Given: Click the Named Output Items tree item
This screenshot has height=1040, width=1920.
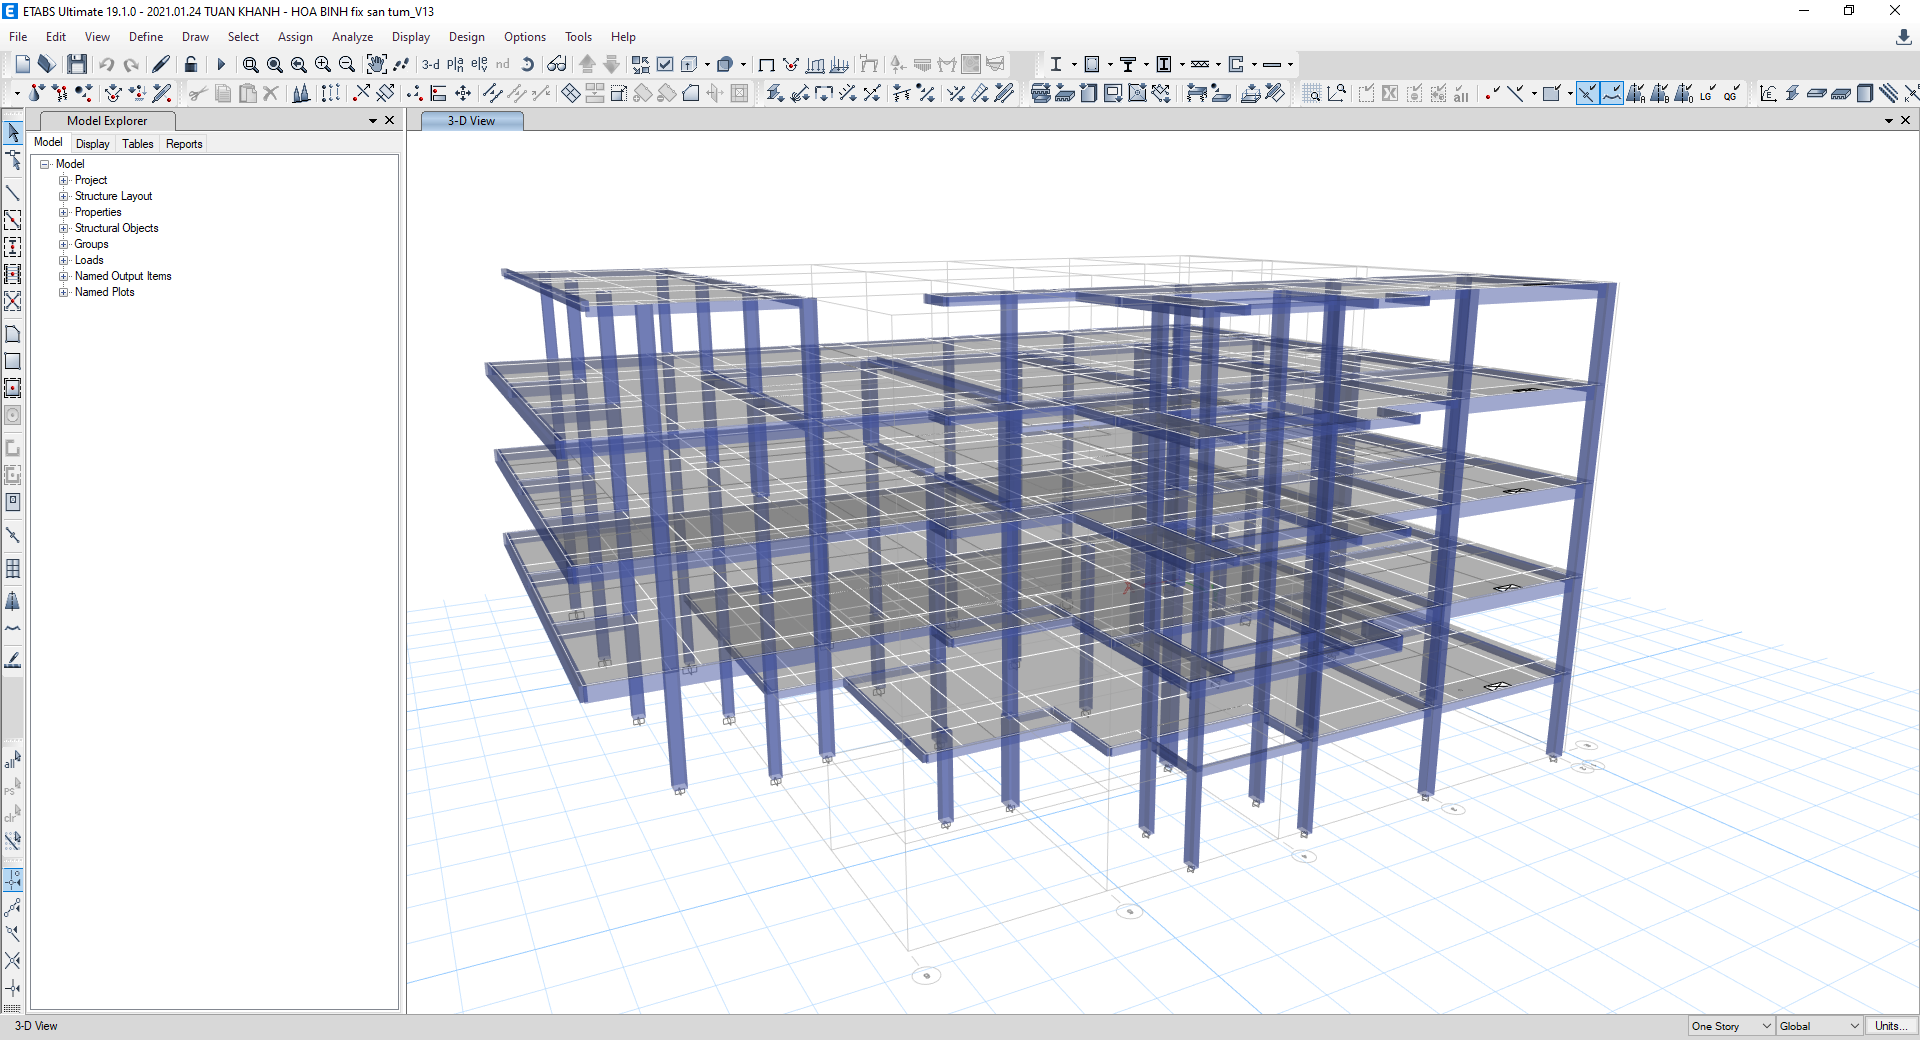Looking at the screenshot, I should (x=123, y=276).
